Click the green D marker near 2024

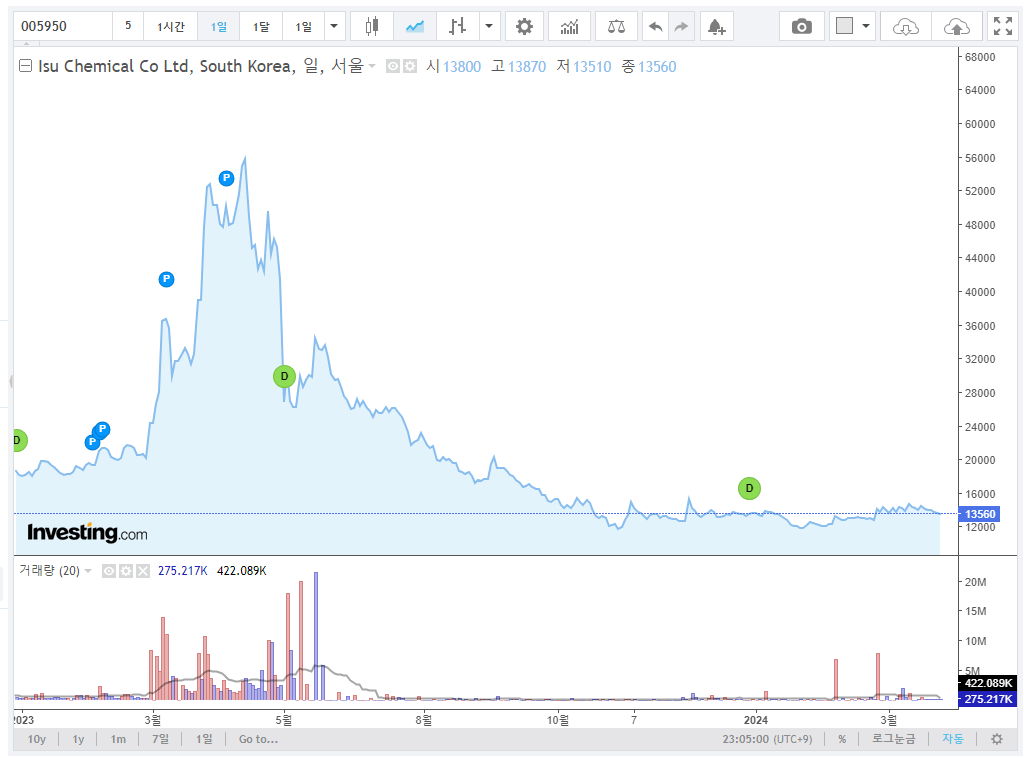click(x=749, y=488)
